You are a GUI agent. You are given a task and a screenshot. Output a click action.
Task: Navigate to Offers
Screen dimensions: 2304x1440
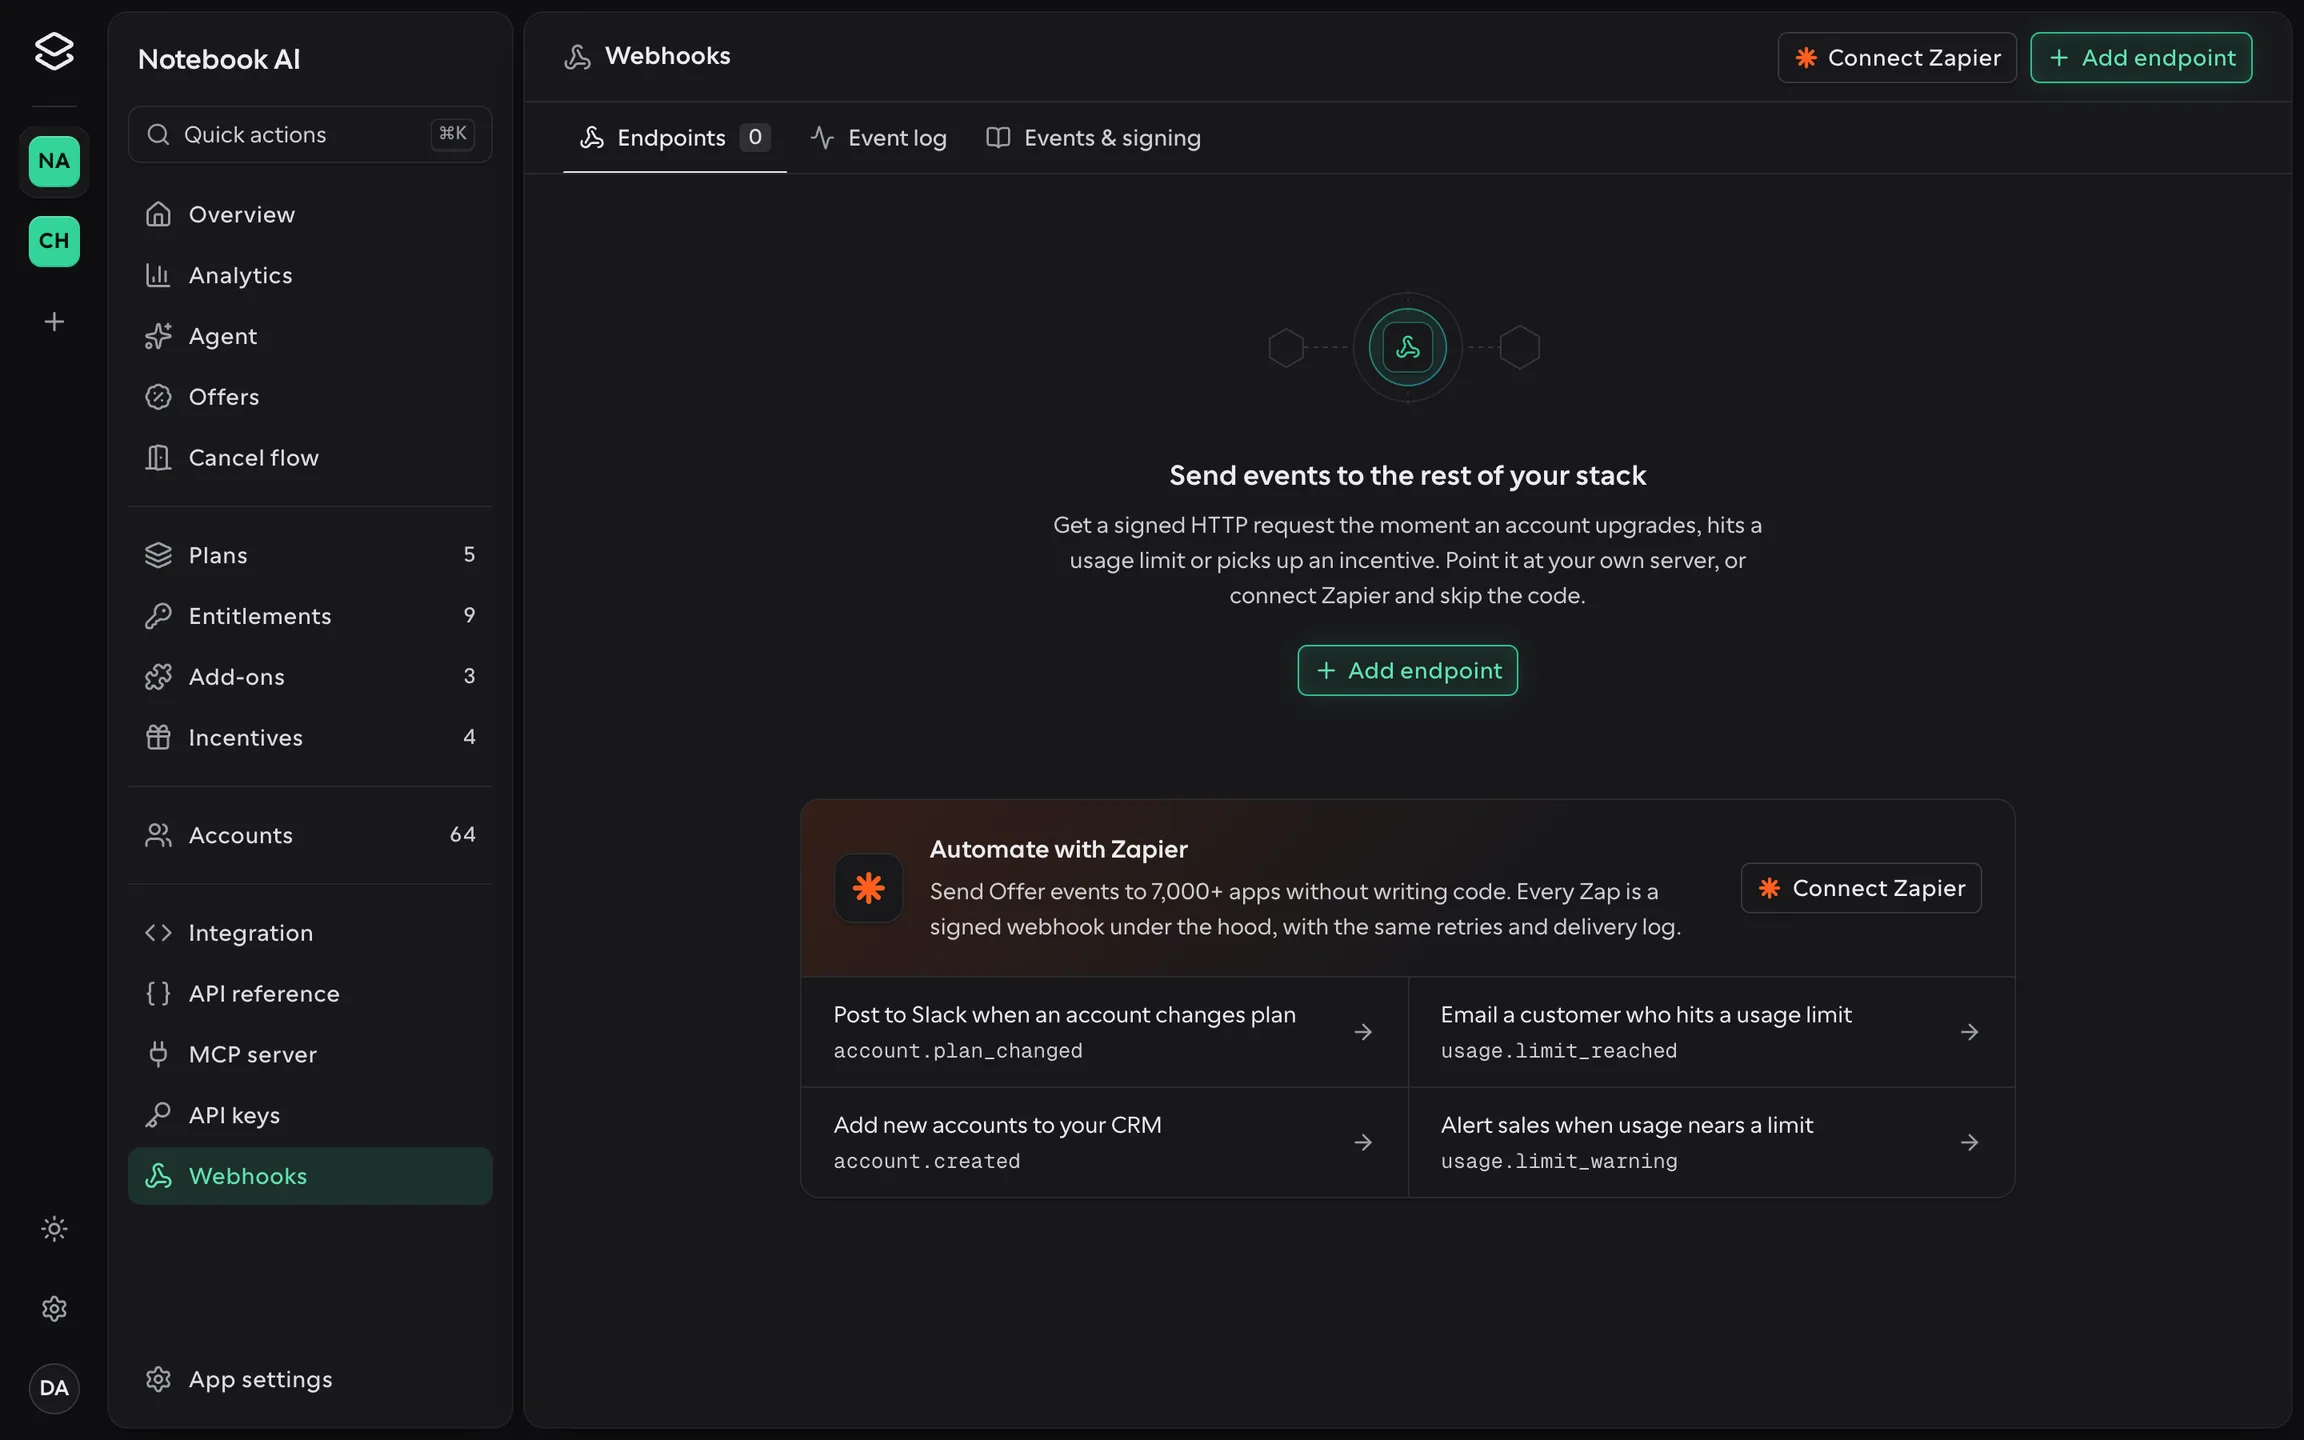point(310,397)
